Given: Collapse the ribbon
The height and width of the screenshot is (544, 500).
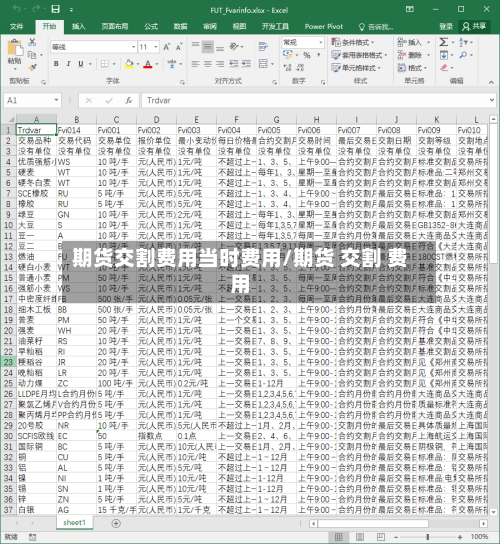Looking at the screenshot, I should 491,82.
